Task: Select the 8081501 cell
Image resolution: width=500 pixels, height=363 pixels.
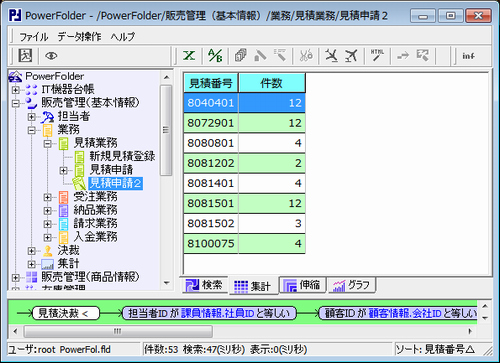Action: coord(211,203)
